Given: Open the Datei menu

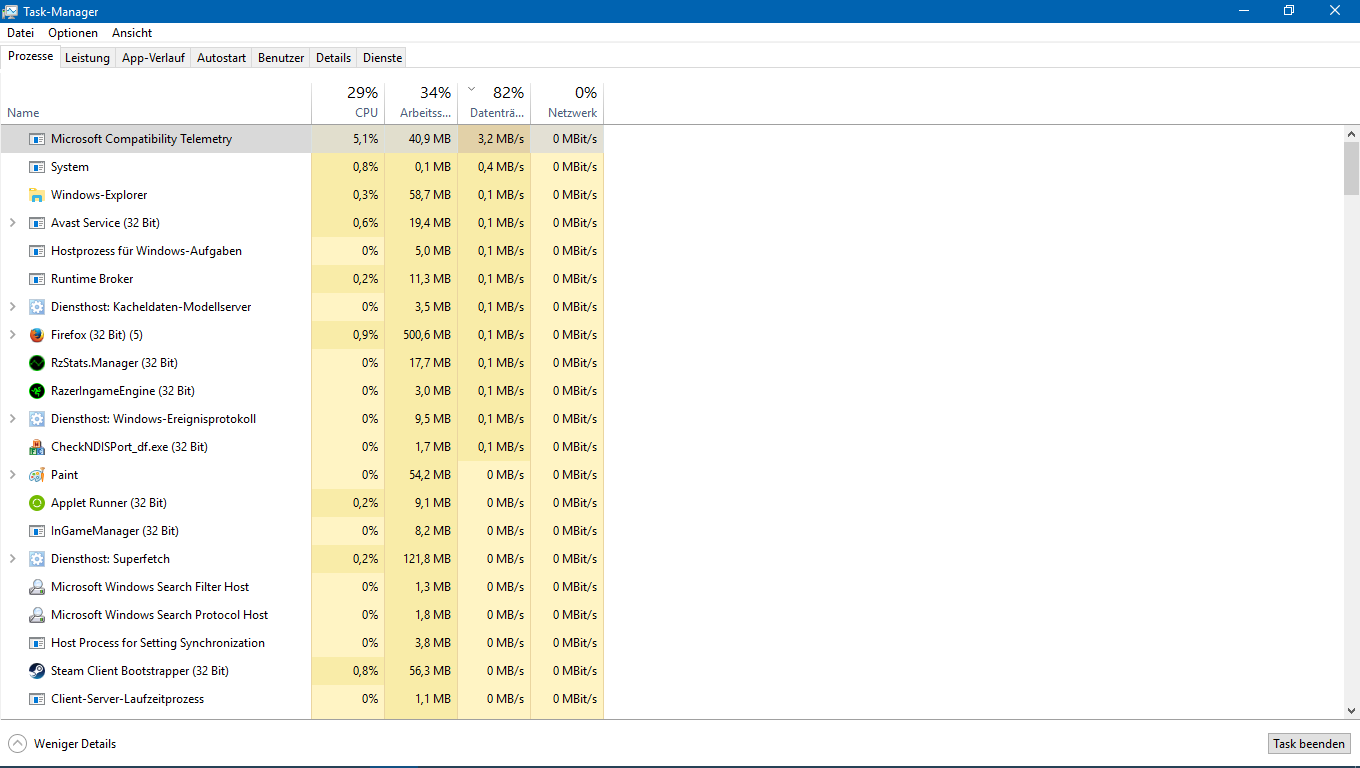Looking at the screenshot, I should [x=20, y=33].
